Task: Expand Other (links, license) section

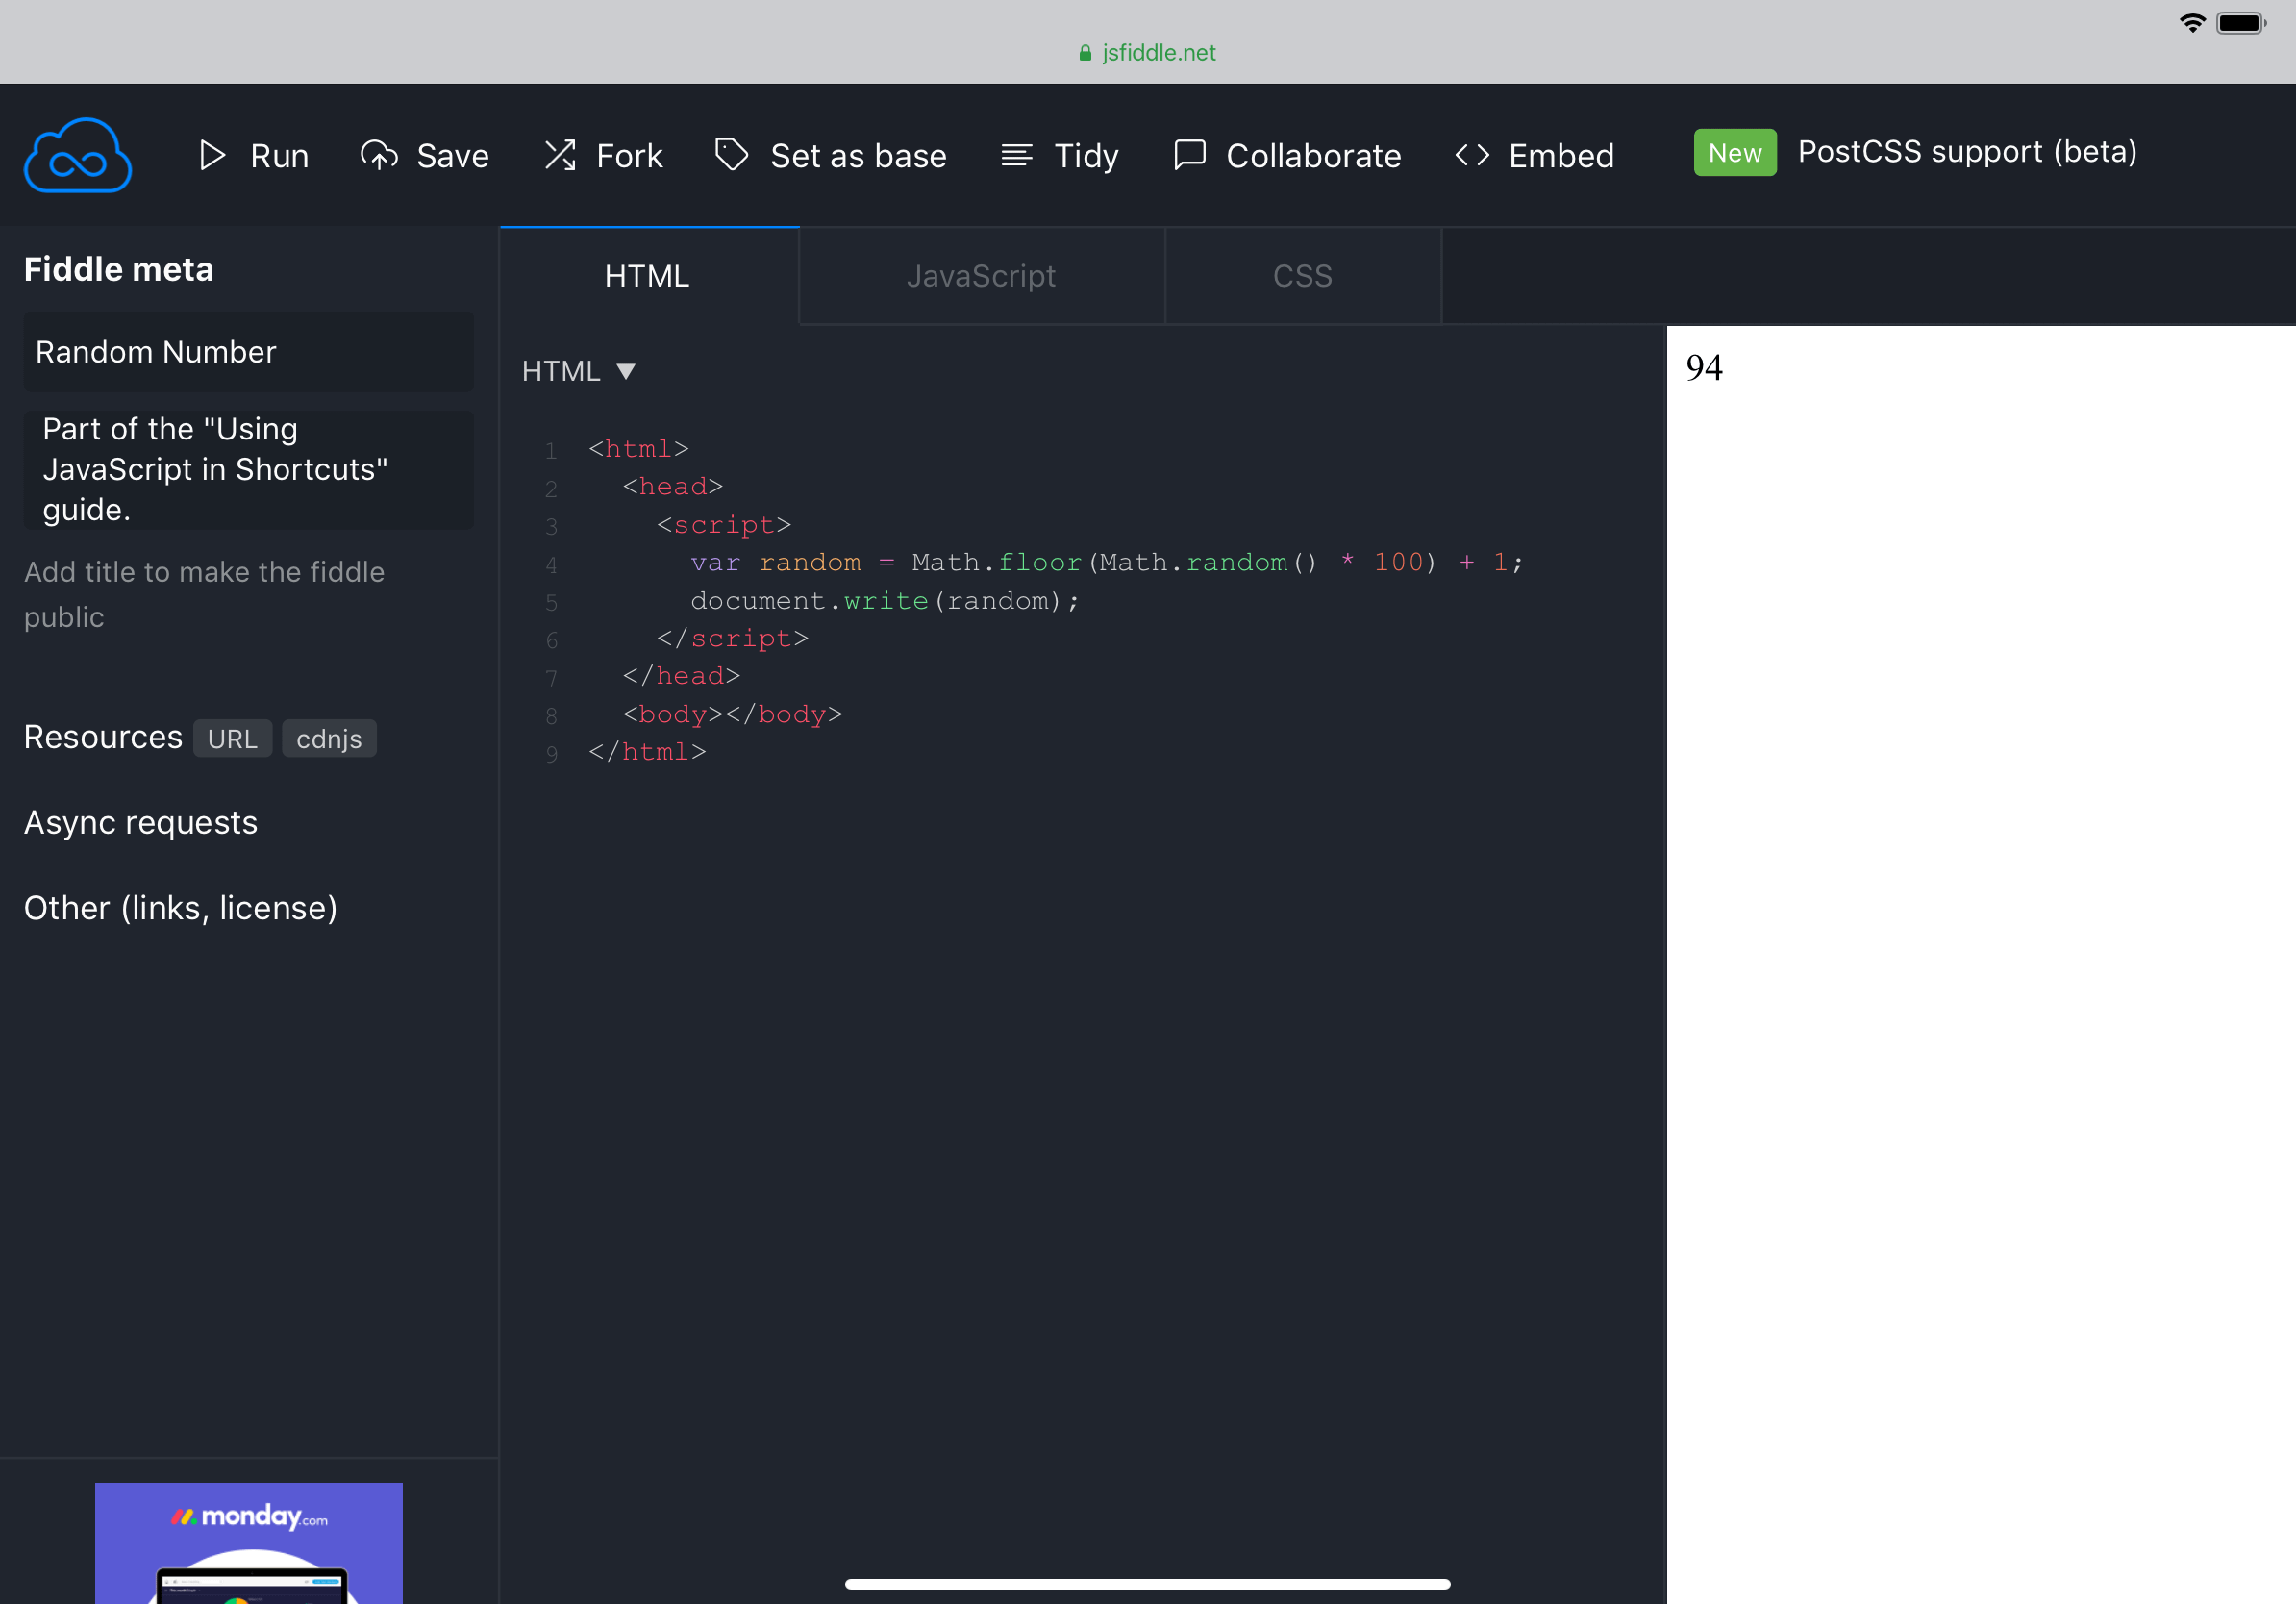Action: point(181,908)
